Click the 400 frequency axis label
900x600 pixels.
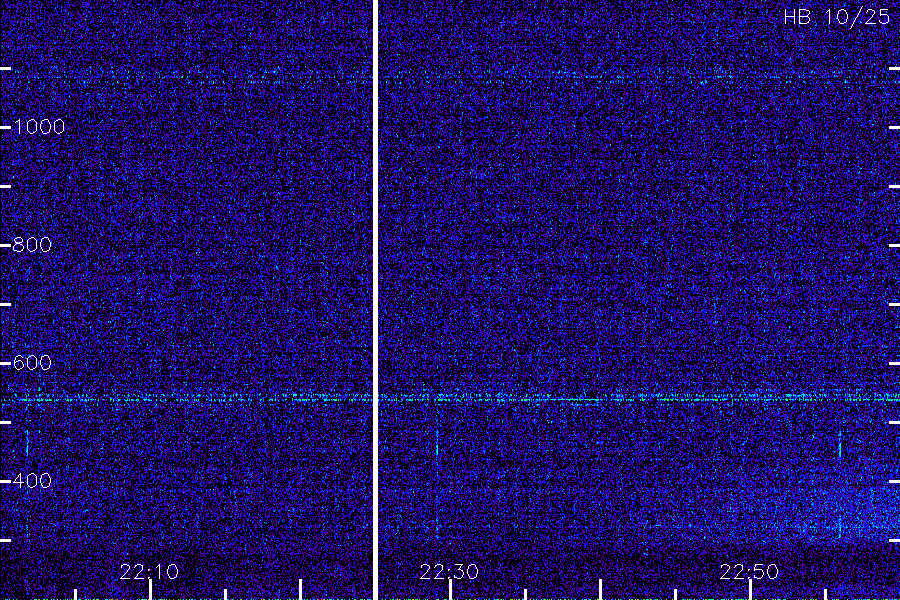pyautogui.click(x=32, y=481)
